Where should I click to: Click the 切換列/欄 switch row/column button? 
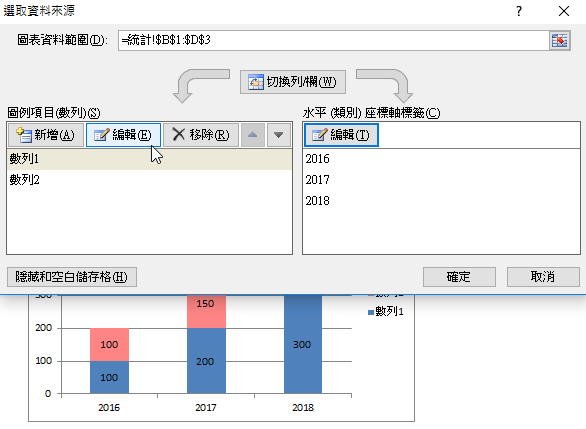(293, 82)
